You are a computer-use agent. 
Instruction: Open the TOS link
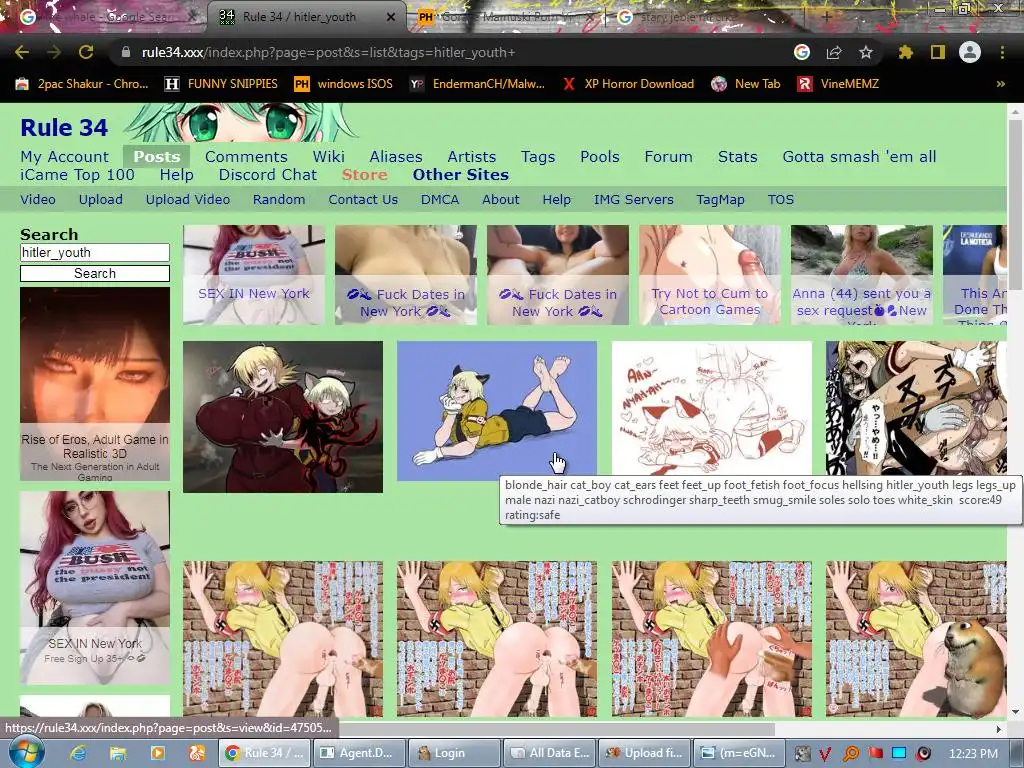781,200
